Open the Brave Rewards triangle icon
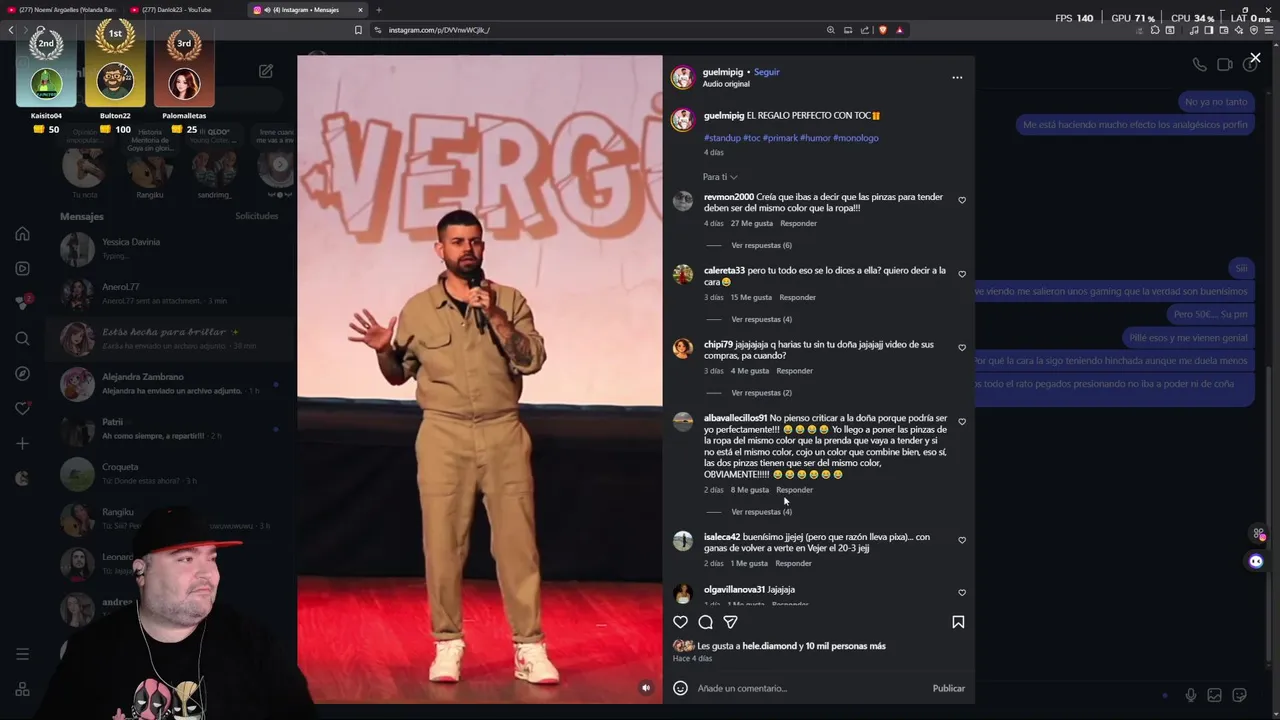The height and width of the screenshot is (720, 1280). pyautogui.click(x=899, y=30)
